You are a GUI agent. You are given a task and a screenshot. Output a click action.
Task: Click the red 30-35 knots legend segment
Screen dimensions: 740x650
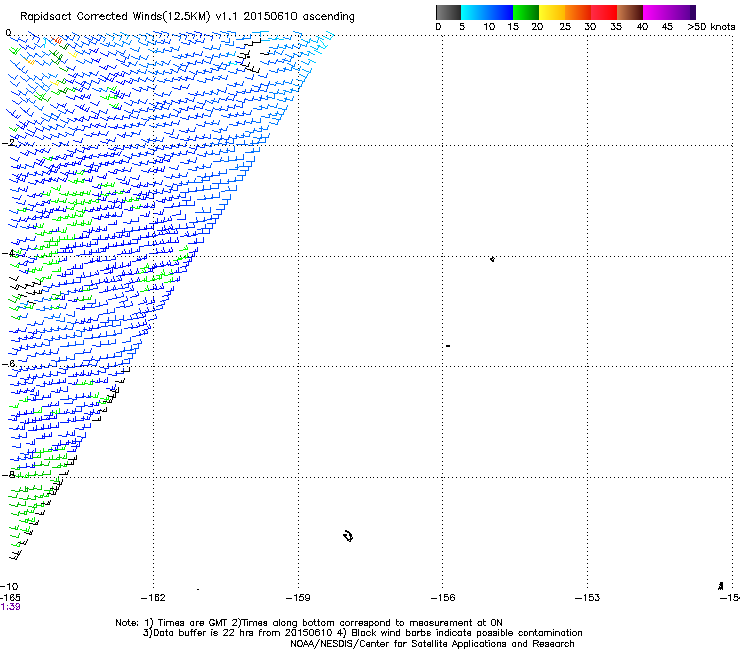604,12
